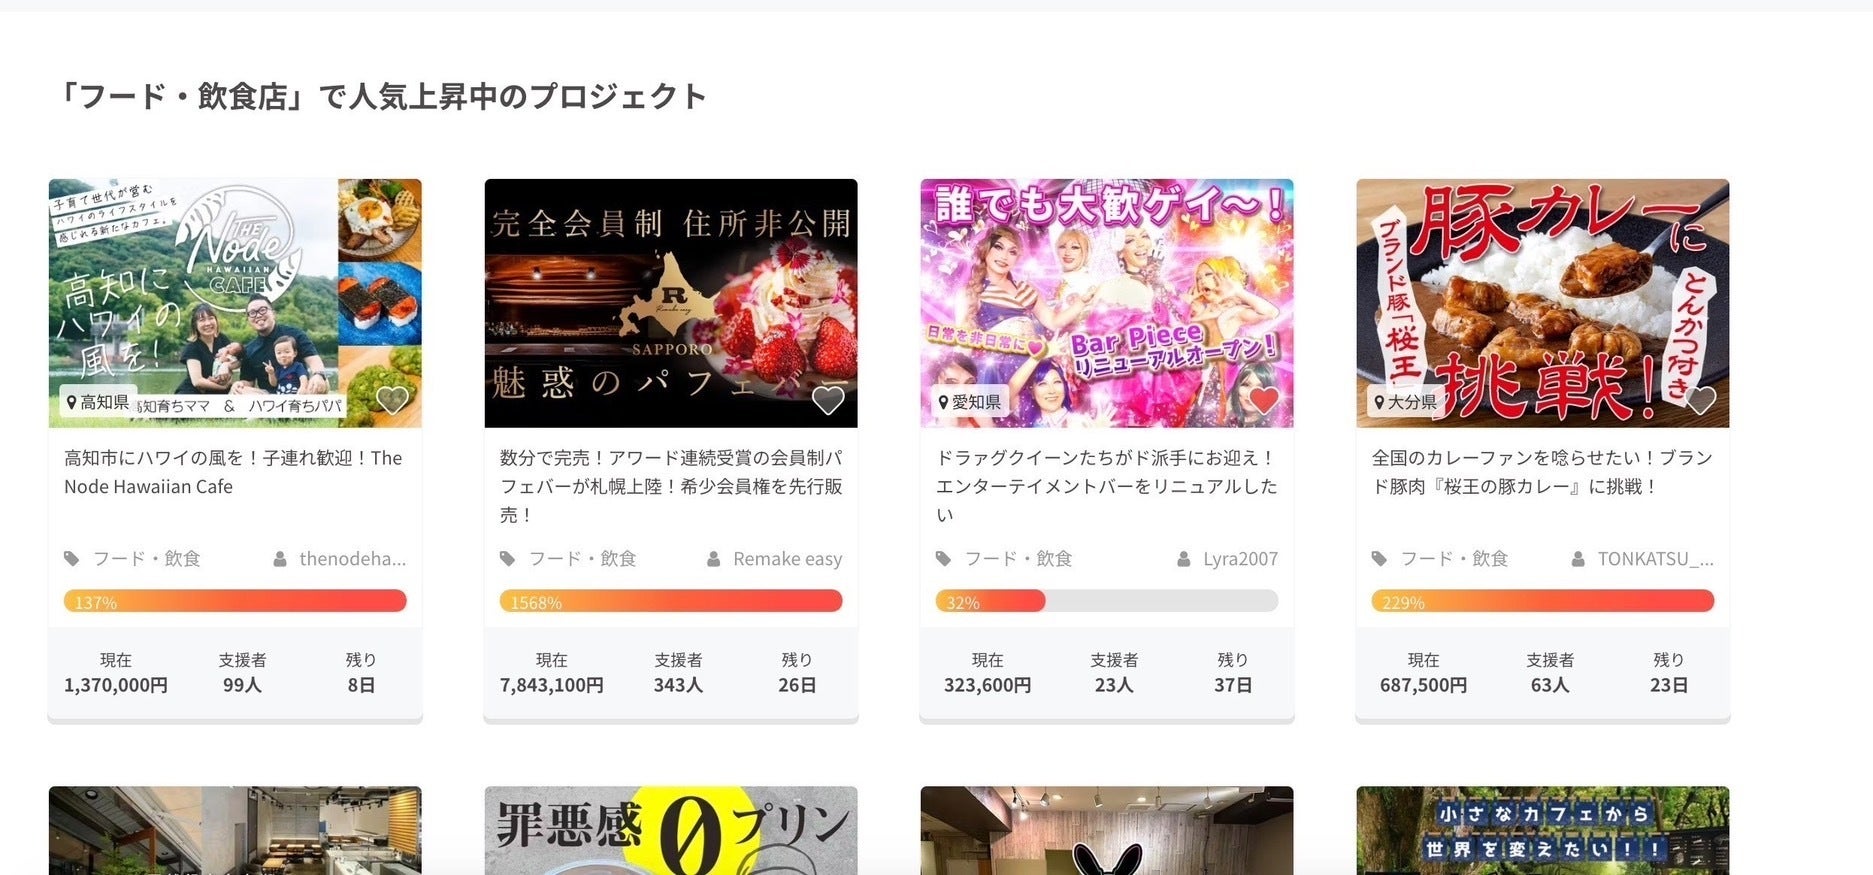Open フード・飲食 category on Bar Piece card

click(1018, 559)
